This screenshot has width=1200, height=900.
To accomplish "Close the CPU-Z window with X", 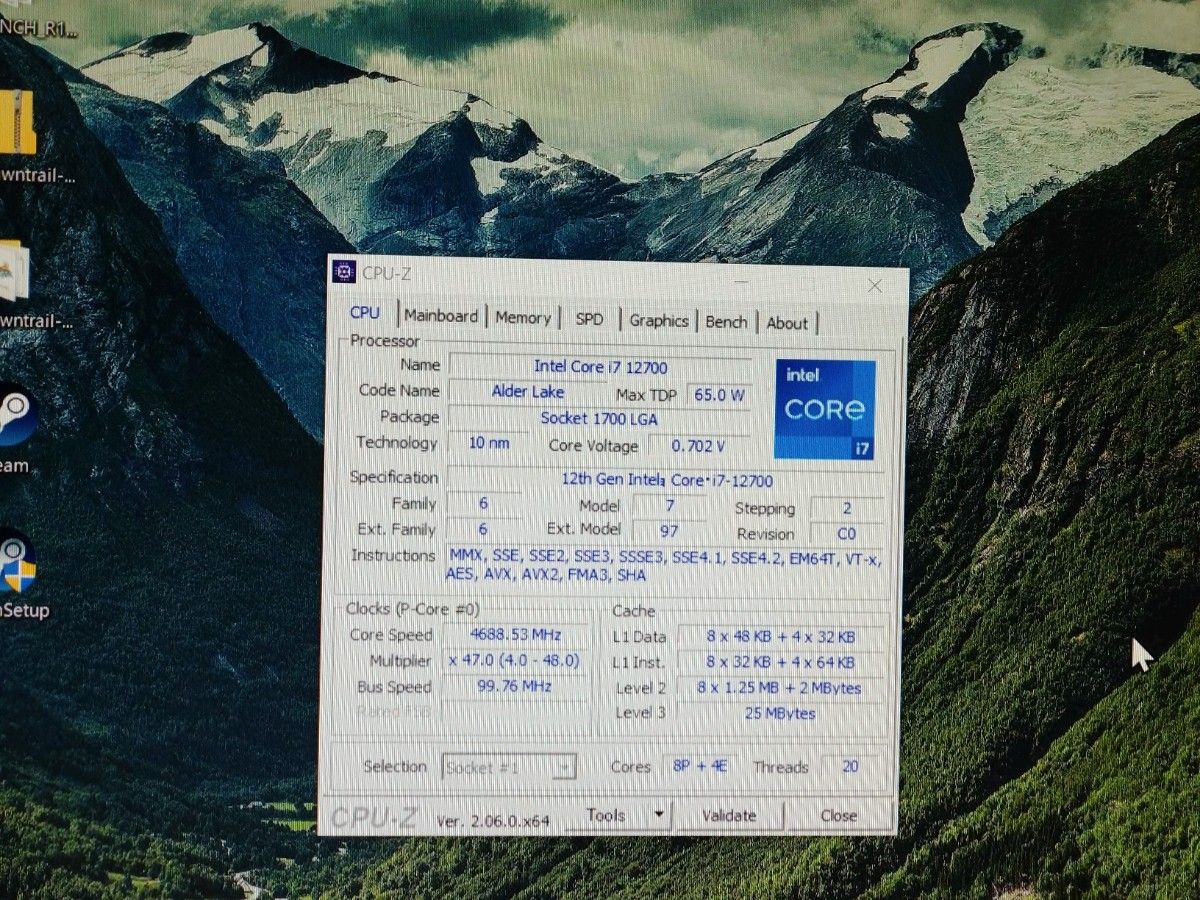I will [x=875, y=286].
